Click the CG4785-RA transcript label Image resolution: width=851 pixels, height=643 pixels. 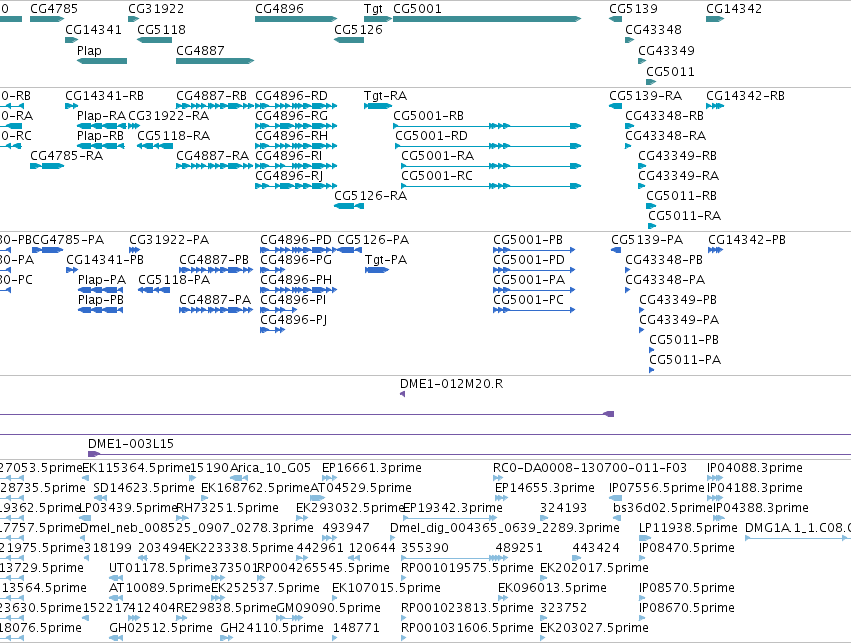[66, 156]
